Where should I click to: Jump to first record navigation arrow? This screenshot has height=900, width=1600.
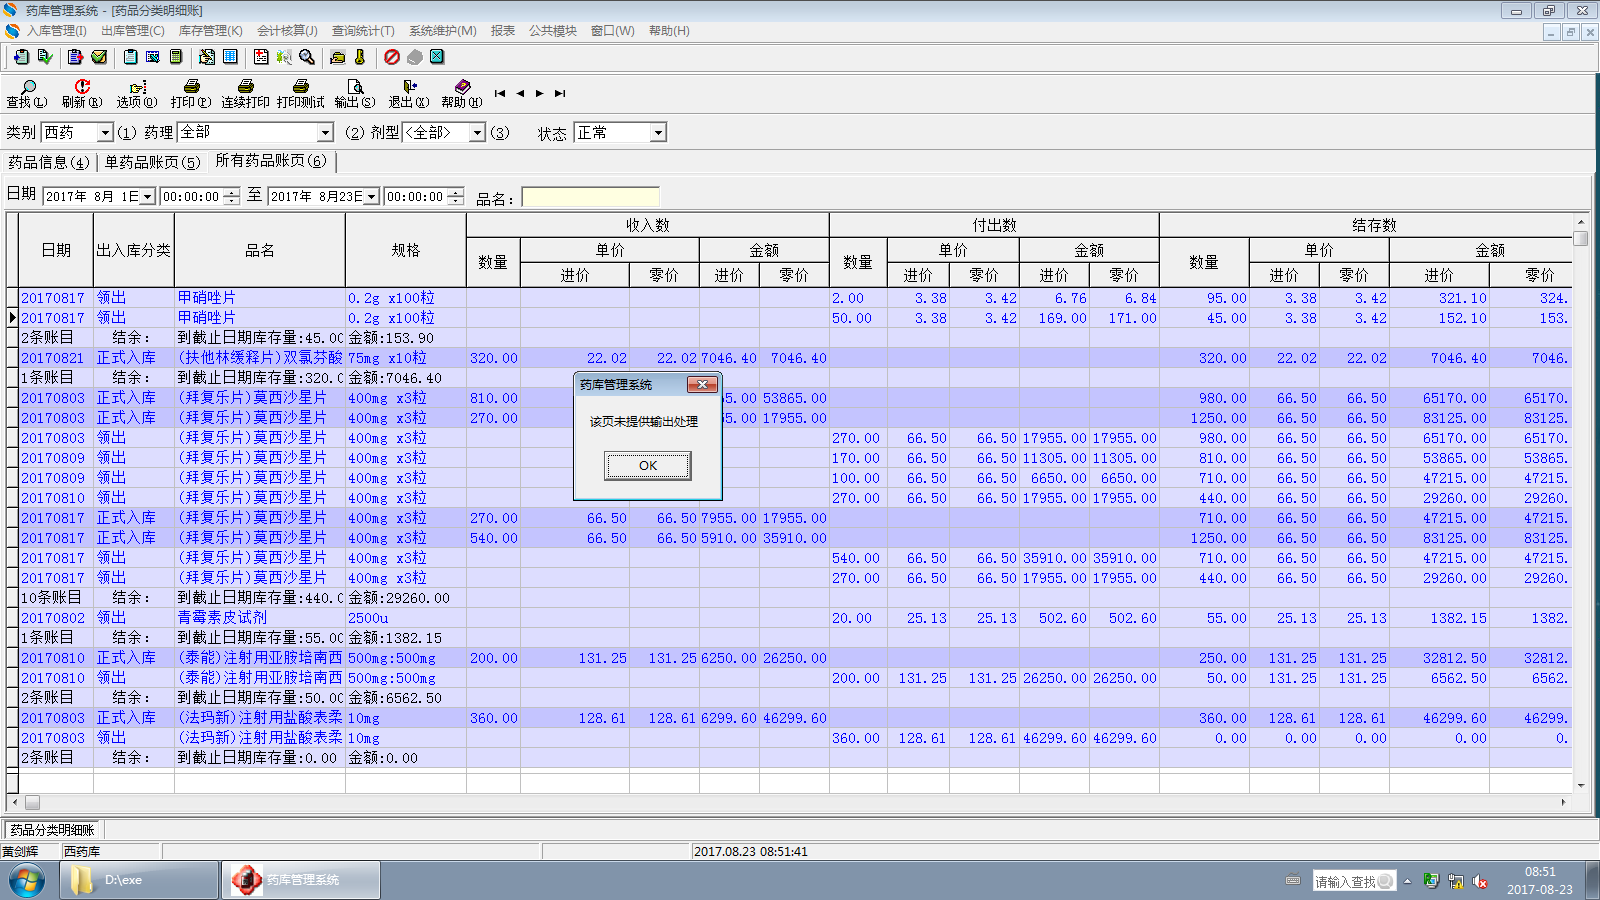point(500,93)
